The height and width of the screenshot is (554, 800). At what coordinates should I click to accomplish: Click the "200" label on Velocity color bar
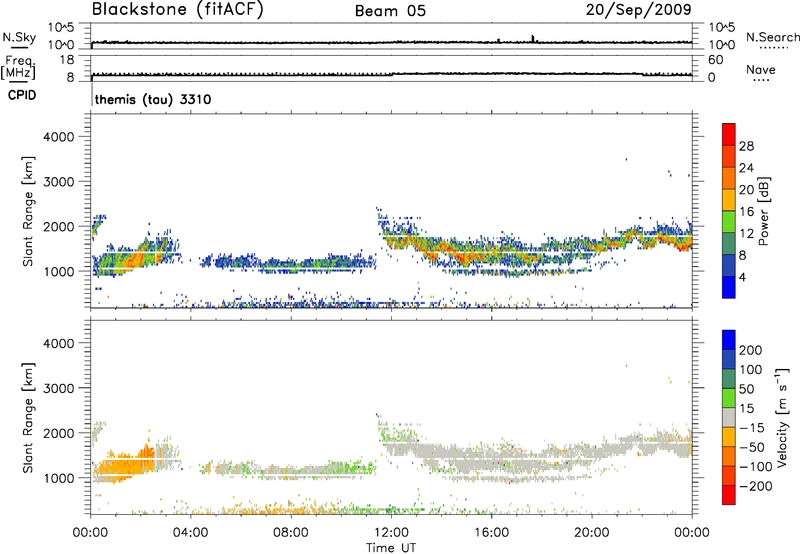click(x=751, y=350)
